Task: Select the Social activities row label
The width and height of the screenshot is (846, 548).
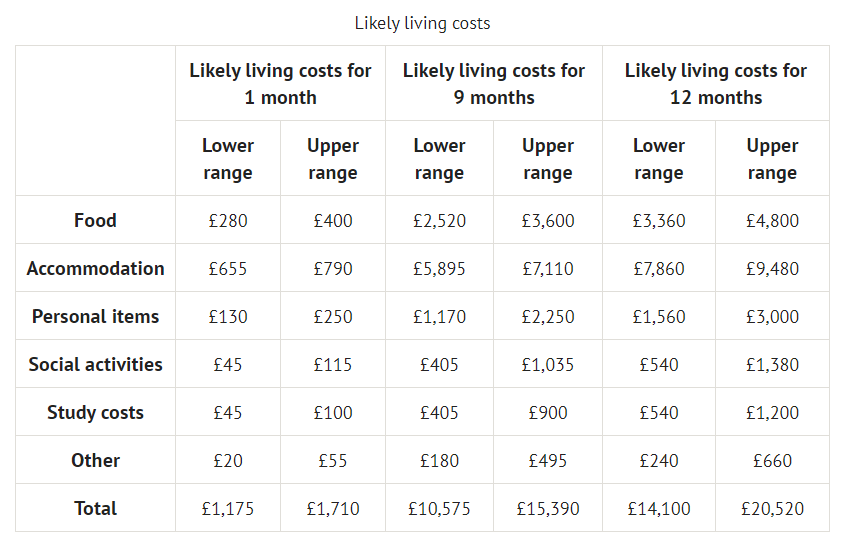Action: pos(95,364)
